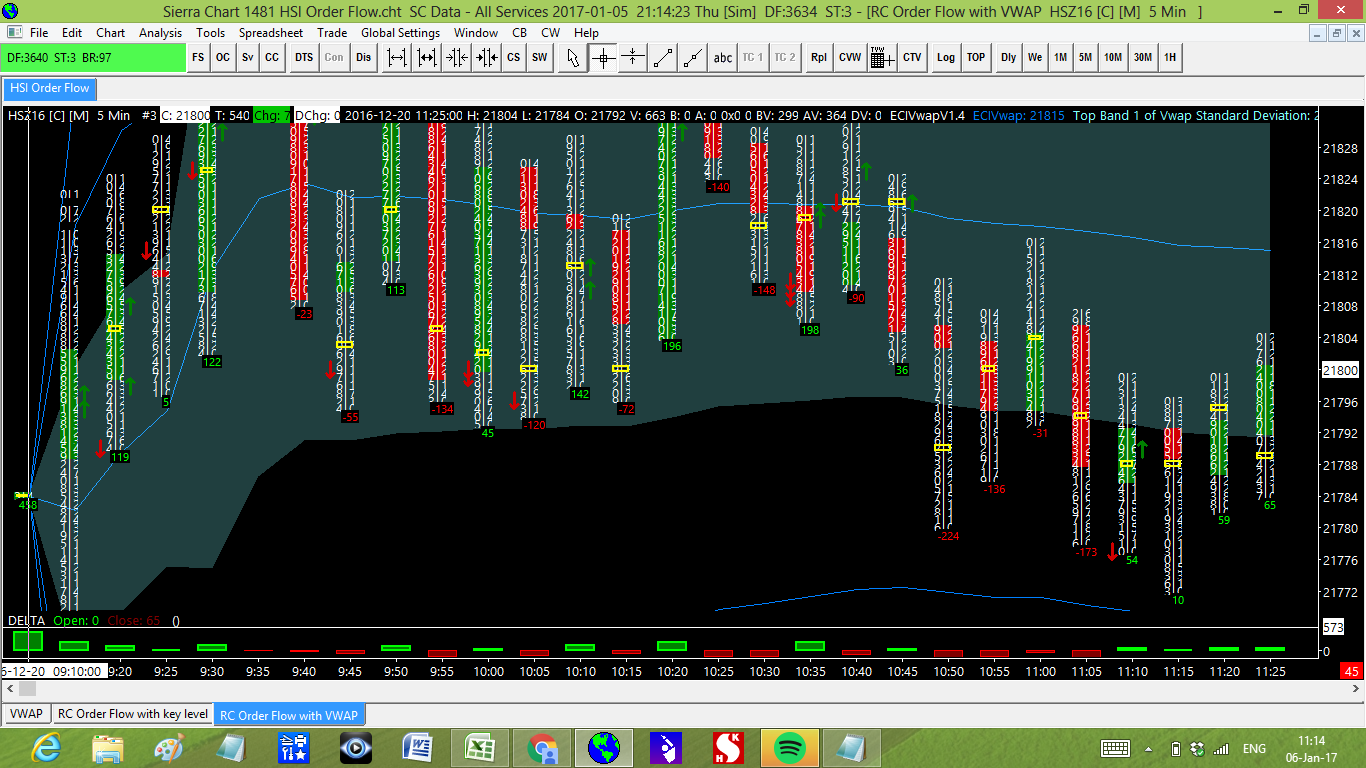Viewport: 1366px width, 768px height.
Task: Select the HSI Order Flow chartbook tab
Action: 49,88
